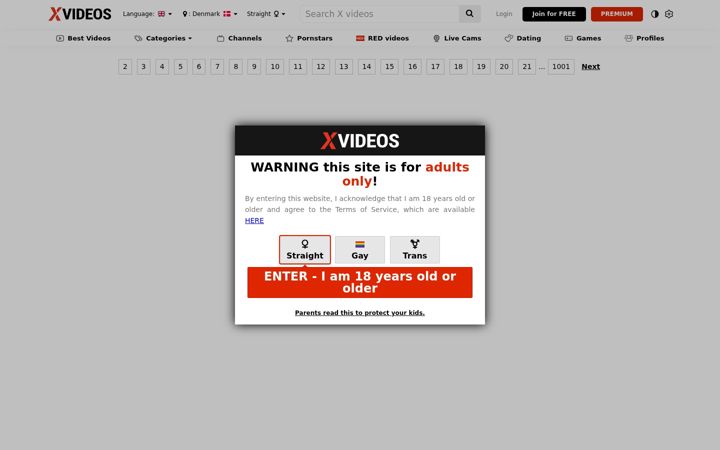Go to page 17

point(435,67)
